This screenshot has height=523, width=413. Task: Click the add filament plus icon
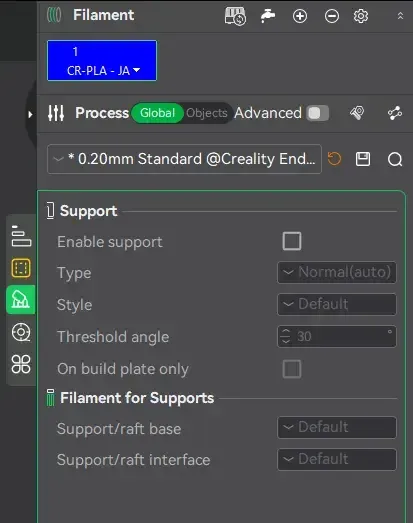pyautogui.click(x=300, y=16)
